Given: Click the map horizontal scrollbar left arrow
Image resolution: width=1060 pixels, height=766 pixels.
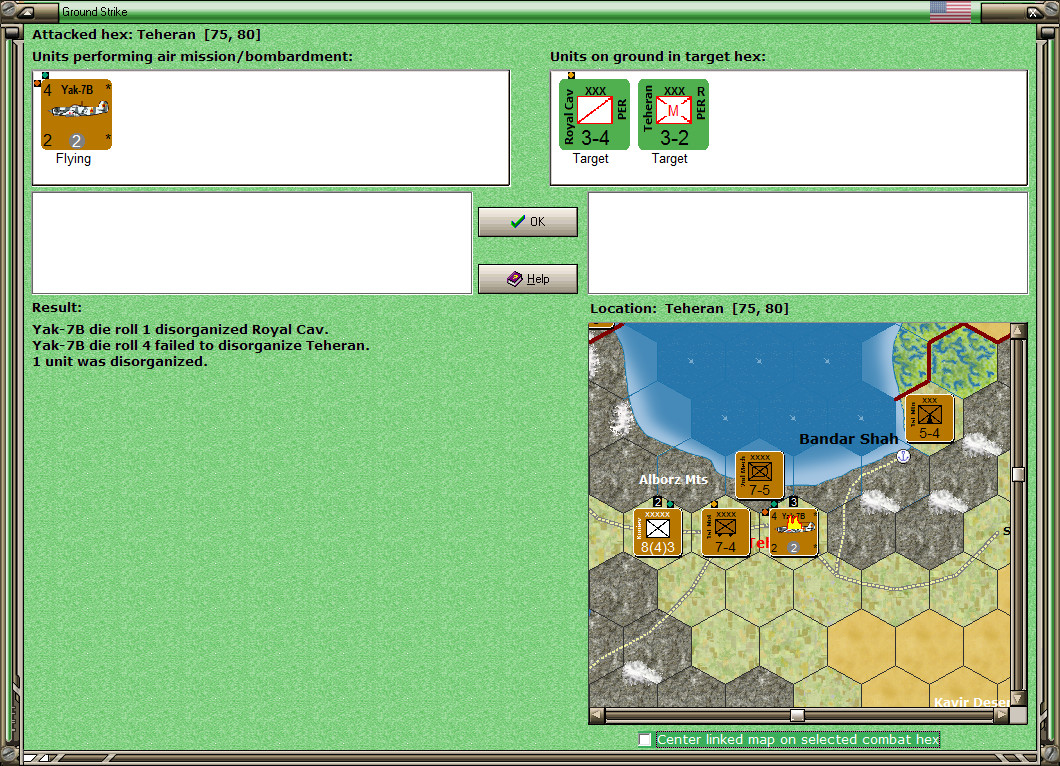Looking at the screenshot, I should 596,715.
